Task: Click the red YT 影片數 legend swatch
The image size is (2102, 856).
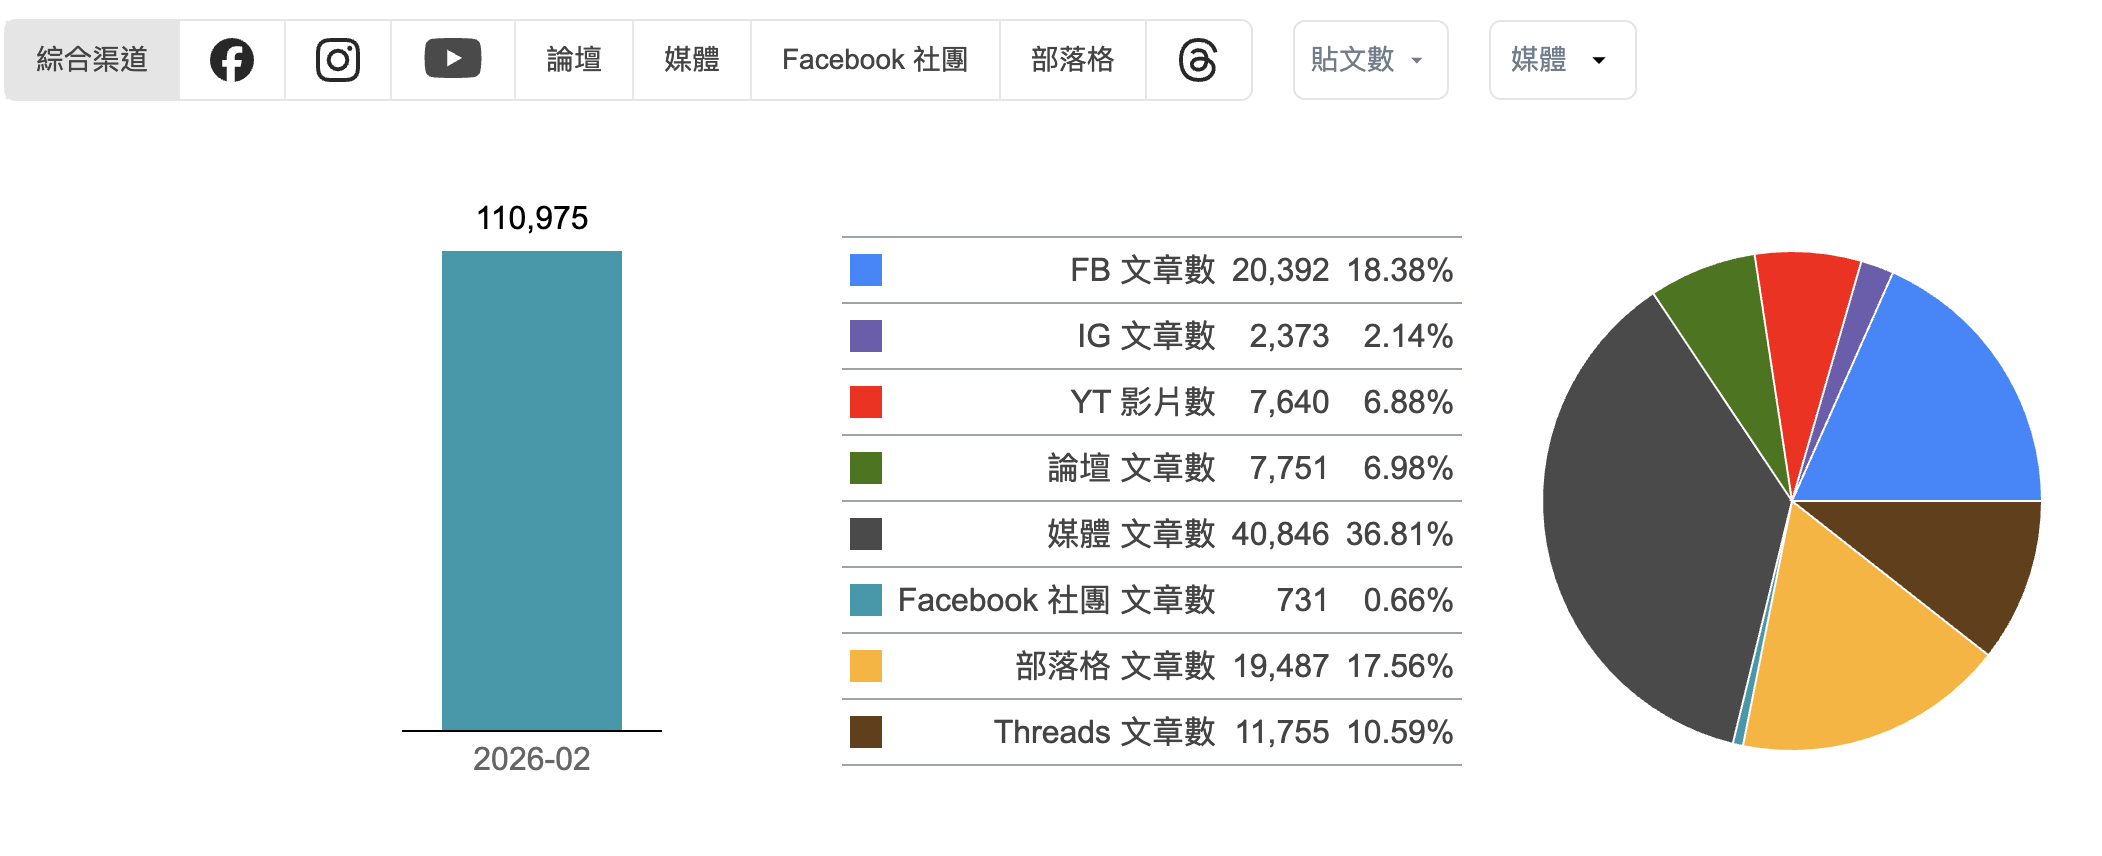Action: pos(866,402)
